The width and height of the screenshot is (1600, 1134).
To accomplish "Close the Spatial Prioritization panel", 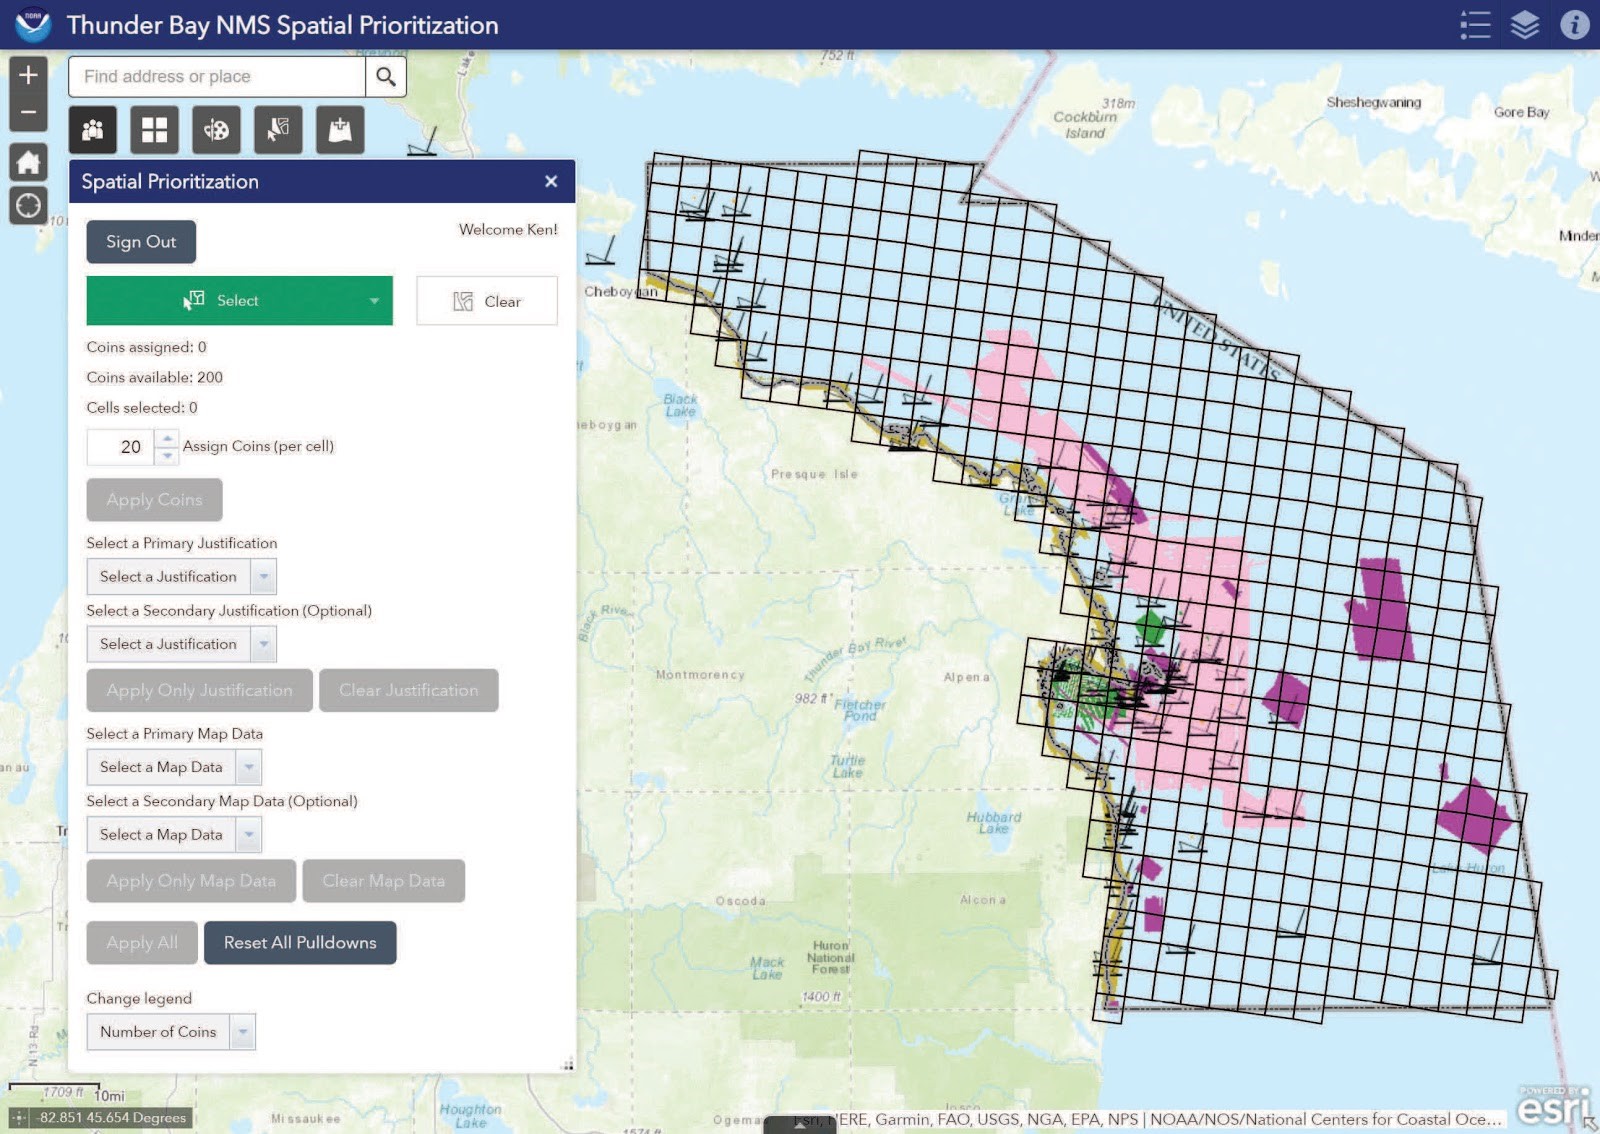I will (x=551, y=181).
